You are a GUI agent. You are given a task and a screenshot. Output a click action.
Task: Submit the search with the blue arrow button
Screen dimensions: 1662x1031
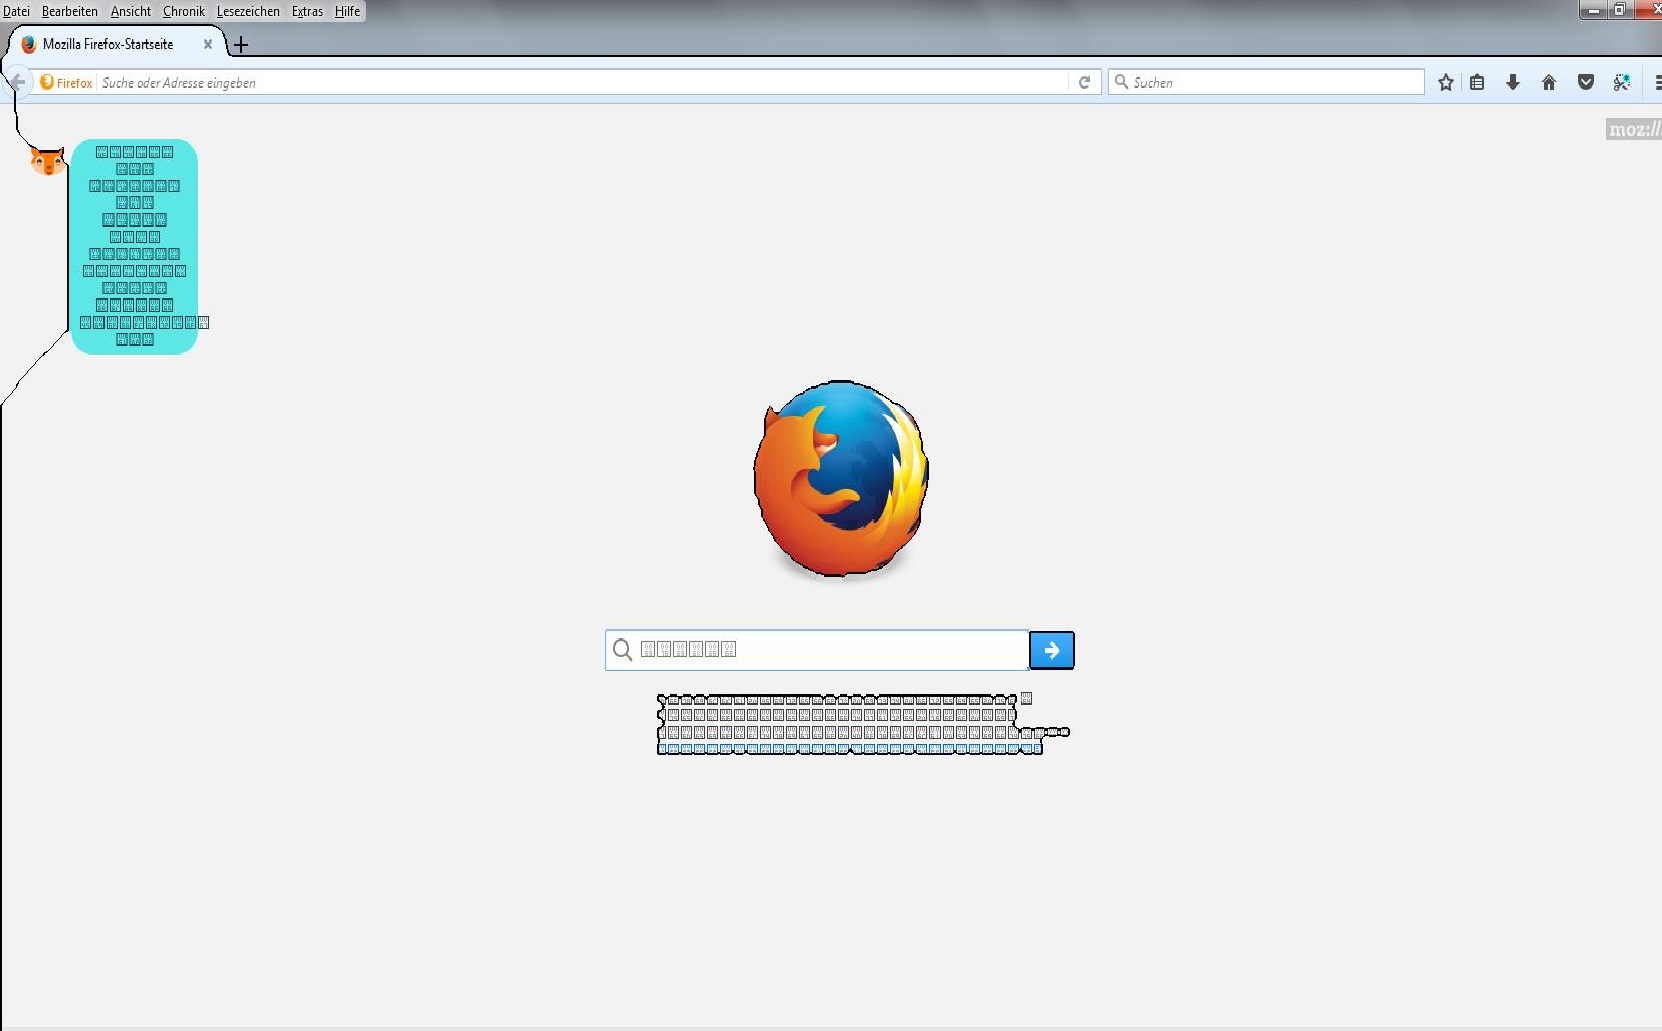[x=1052, y=650]
